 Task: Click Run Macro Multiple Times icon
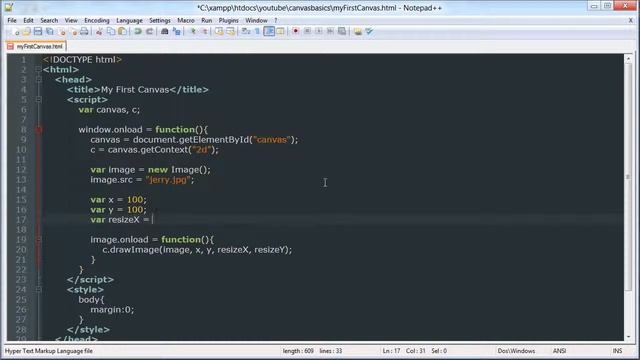[330, 31]
